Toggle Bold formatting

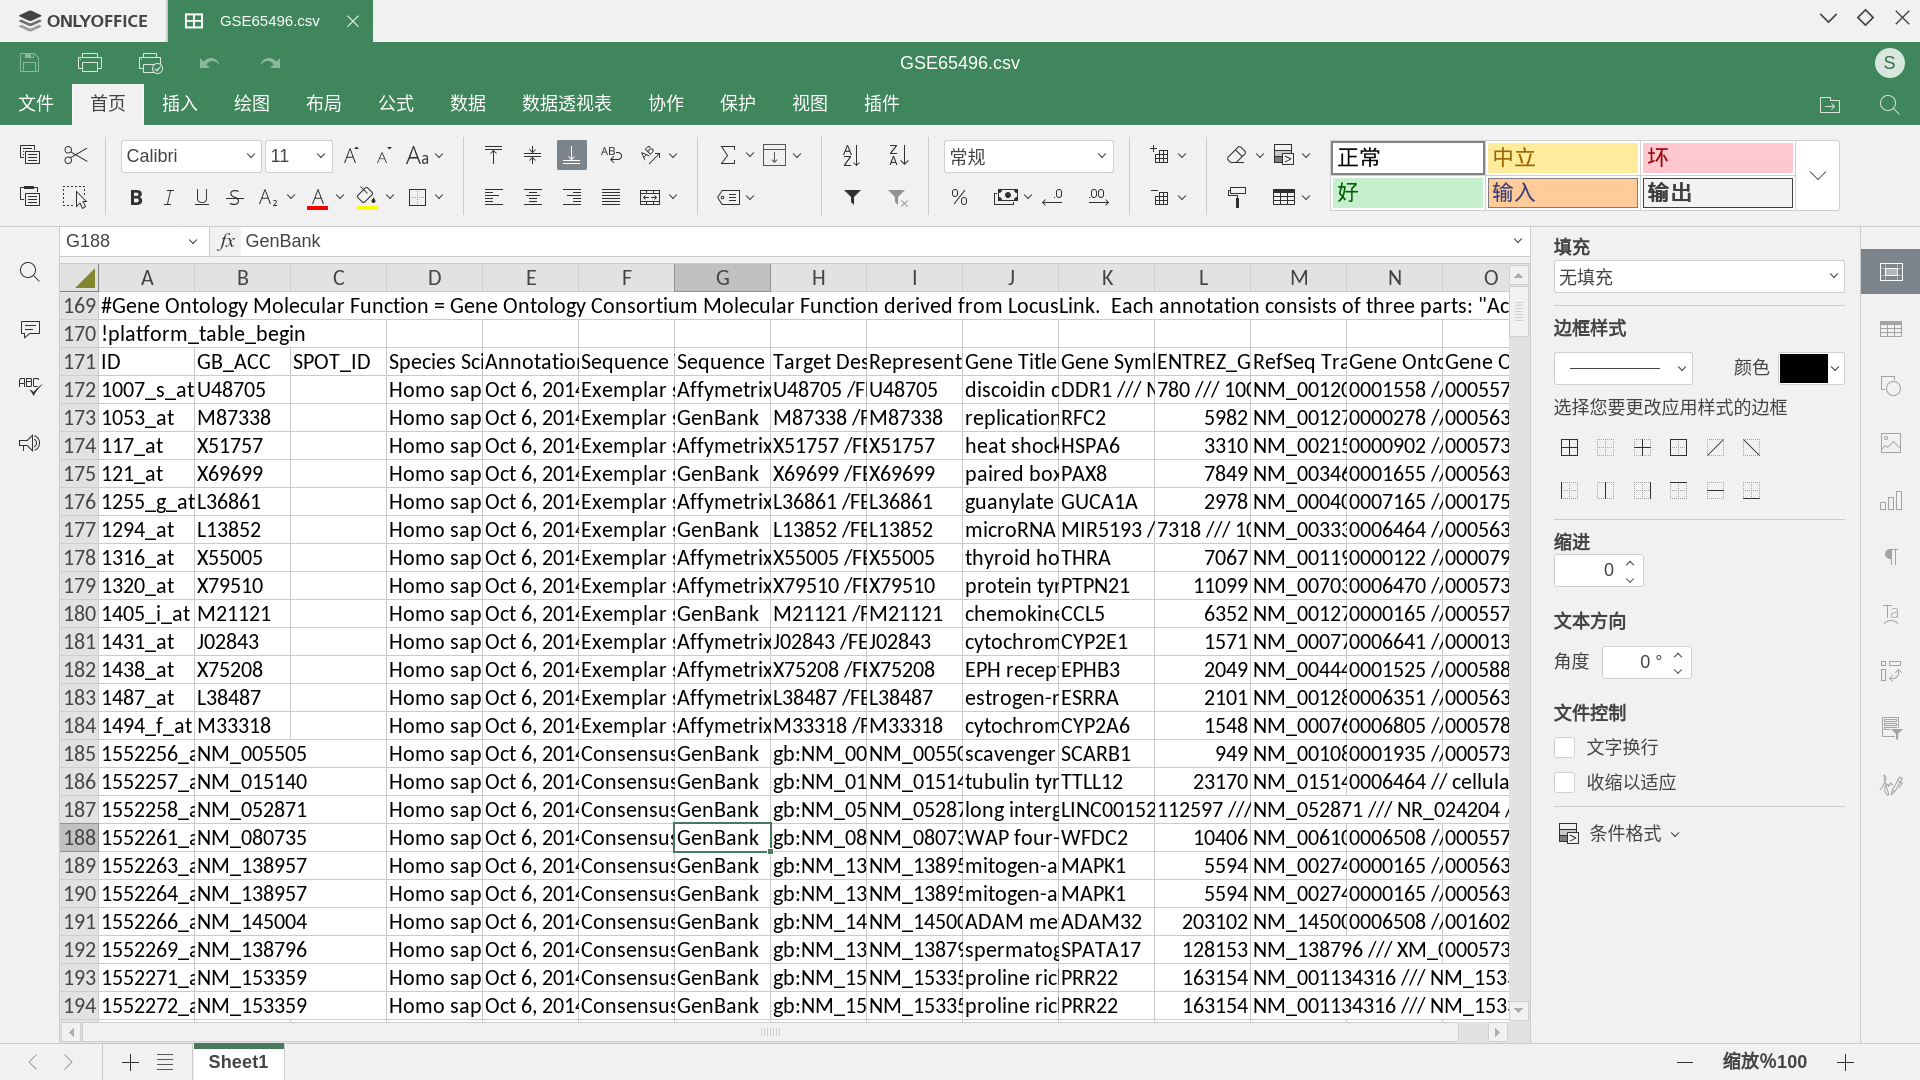(x=136, y=198)
